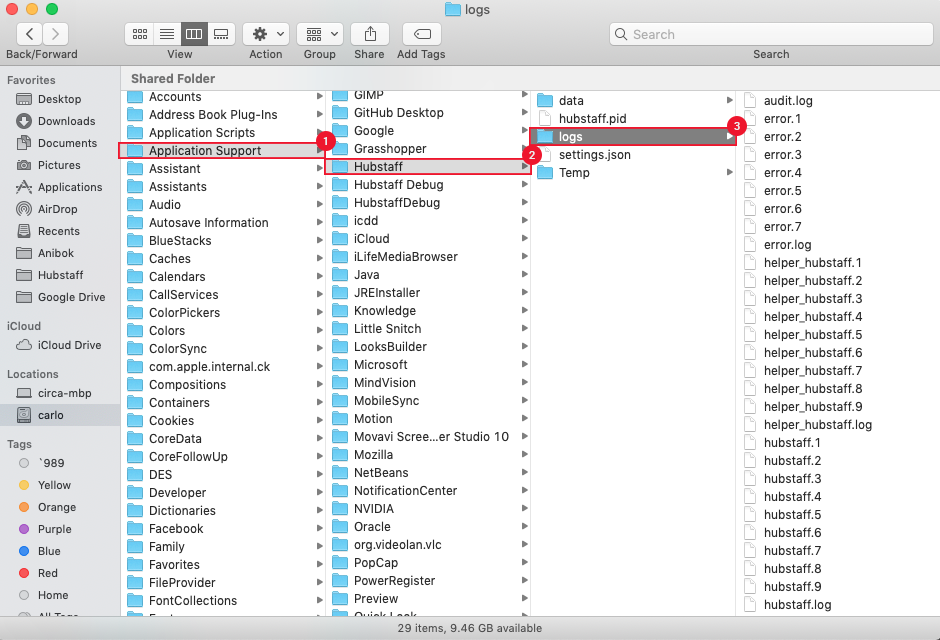Open the BlueStacks folder

(x=222, y=240)
